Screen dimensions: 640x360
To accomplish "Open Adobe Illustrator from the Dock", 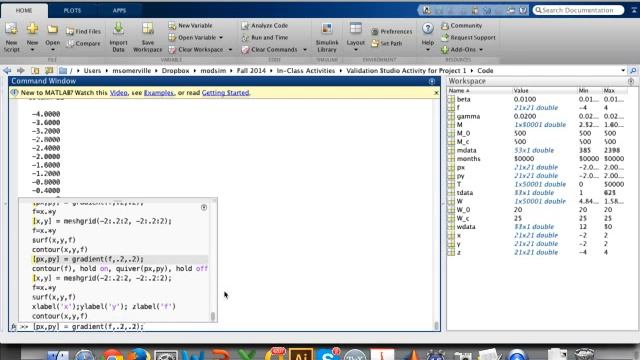I will 301,354.
